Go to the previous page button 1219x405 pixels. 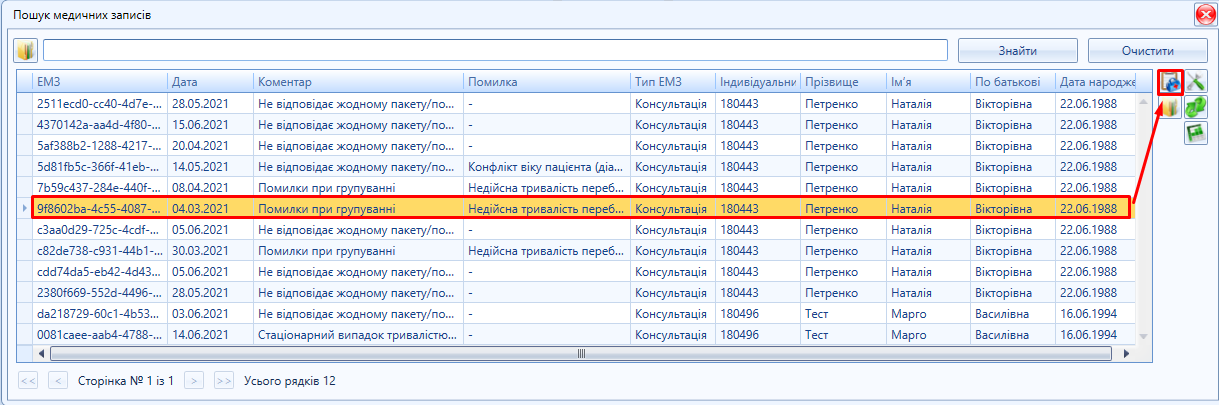point(59,381)
